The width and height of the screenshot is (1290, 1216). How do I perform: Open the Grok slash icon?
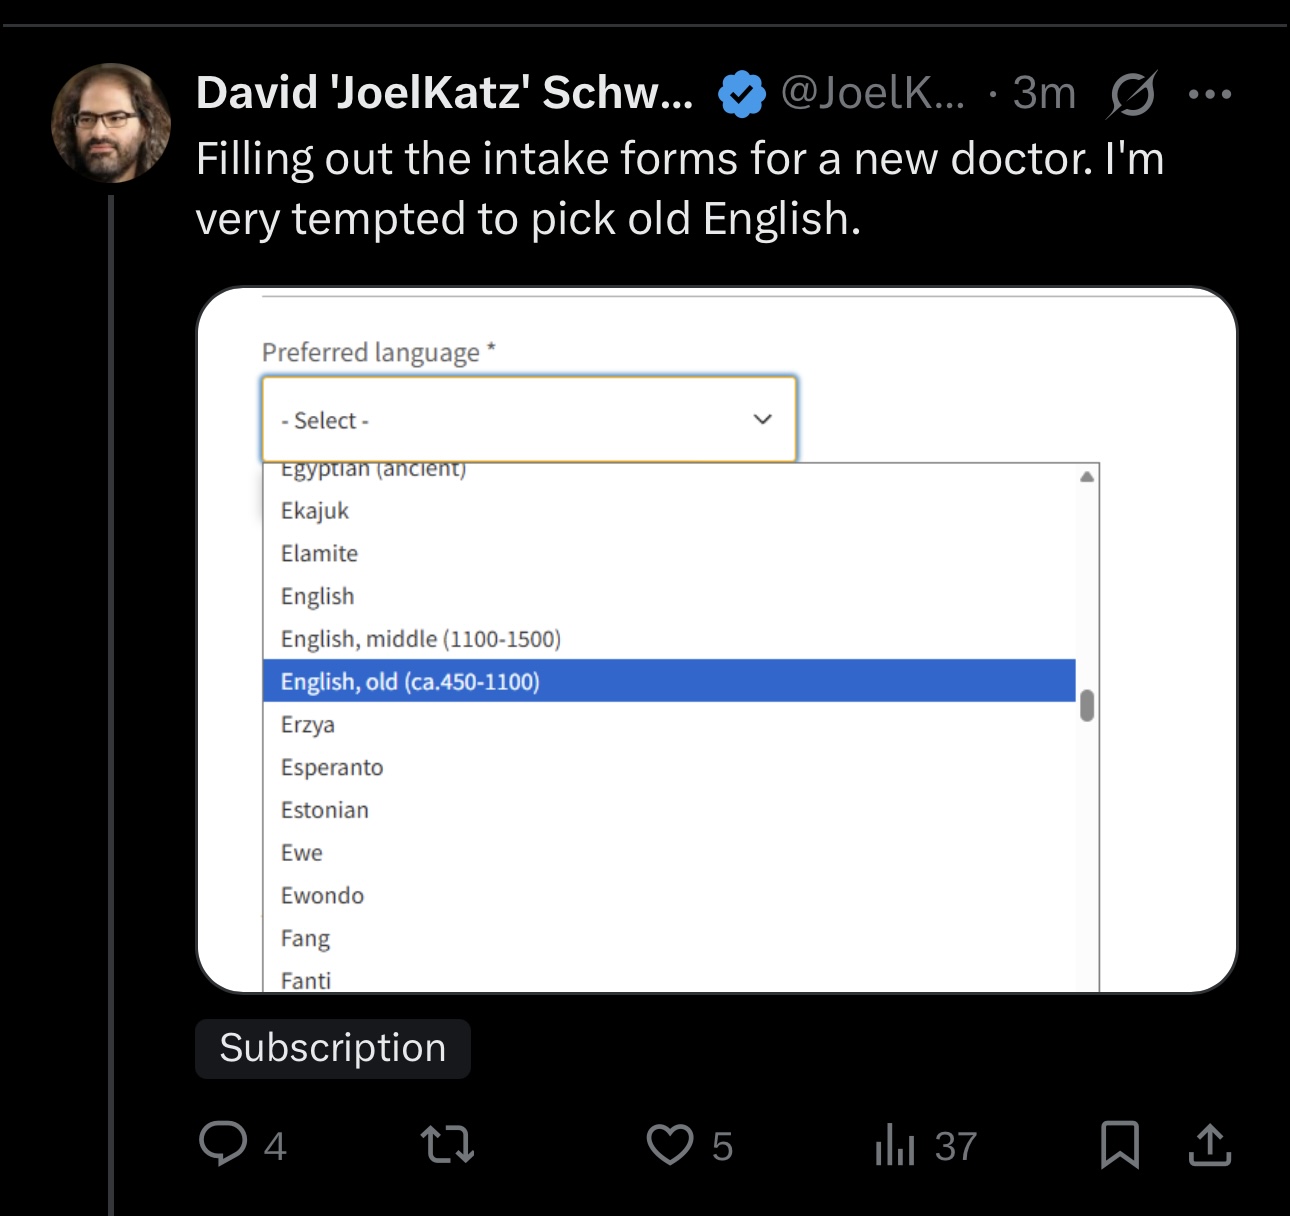(1133, 94)
